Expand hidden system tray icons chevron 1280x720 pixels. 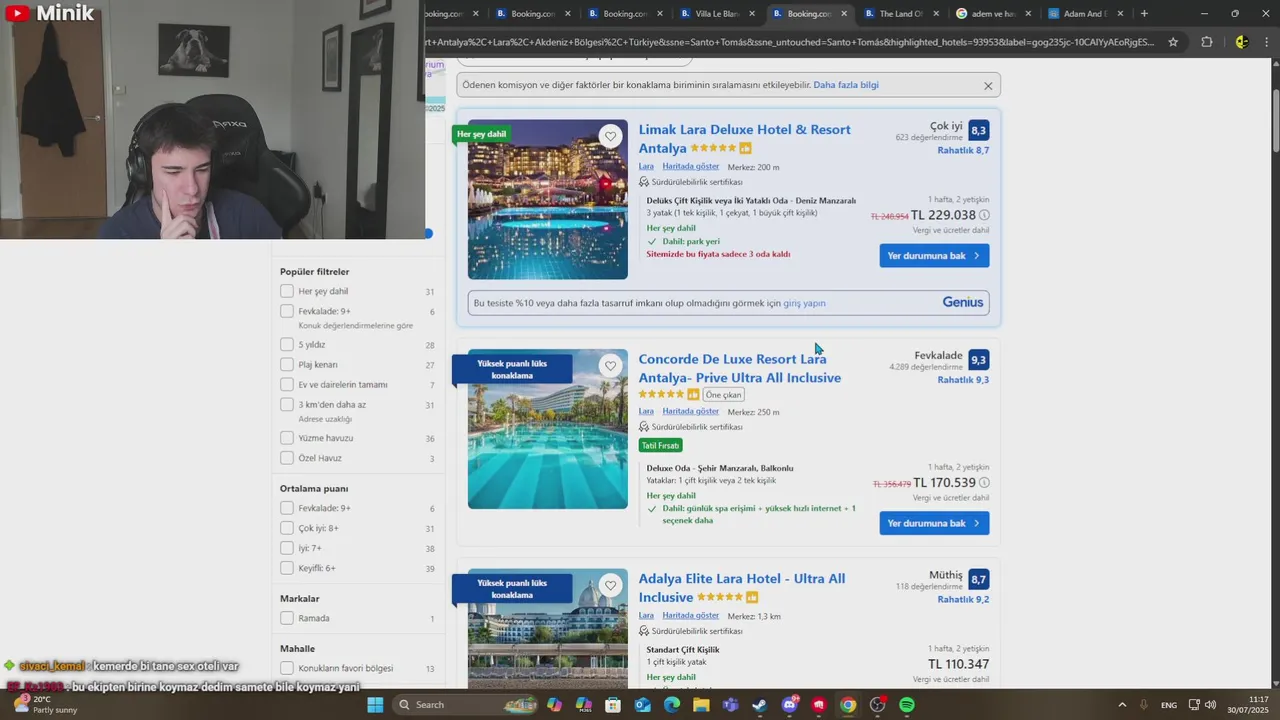click(x=1121, y=705)
